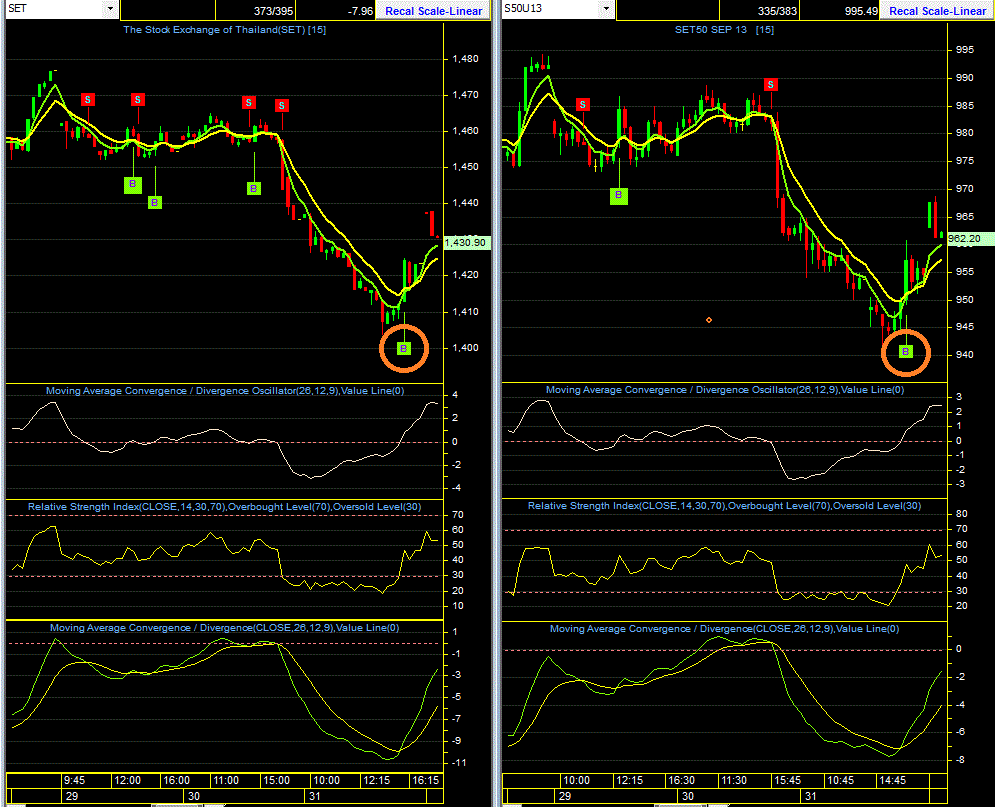Click the 995 price level on SET50 scale
Viewport: 995px width, 807px height.
pos(965,50)
